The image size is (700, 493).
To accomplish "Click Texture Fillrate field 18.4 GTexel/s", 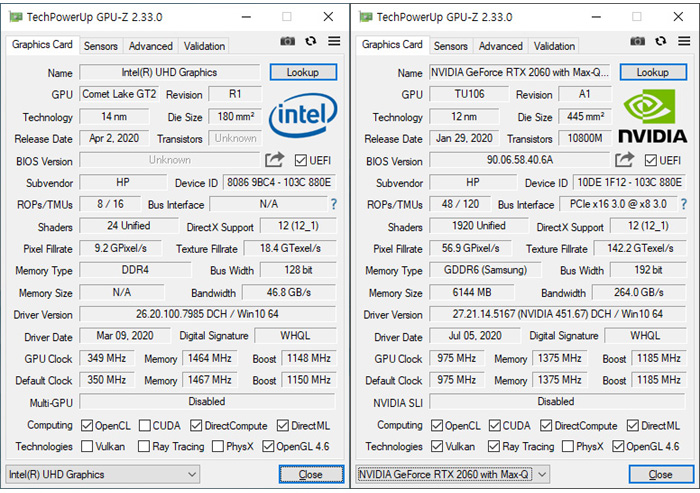I will click(290, 248).
